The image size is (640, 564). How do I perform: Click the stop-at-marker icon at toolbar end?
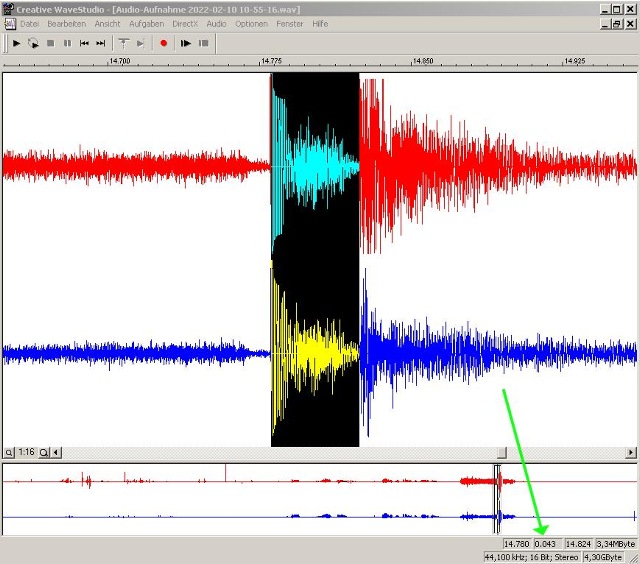pyautogui.click(x=203, y=43)
